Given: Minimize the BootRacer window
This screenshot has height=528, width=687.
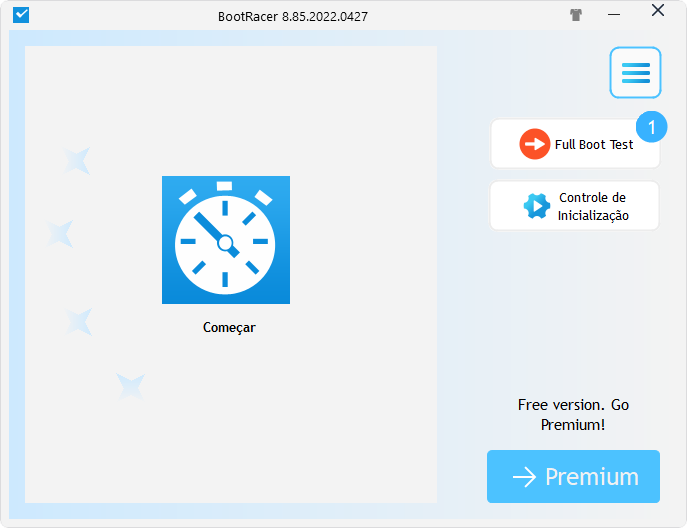Looking at the screenshot, I should point(614,15).
